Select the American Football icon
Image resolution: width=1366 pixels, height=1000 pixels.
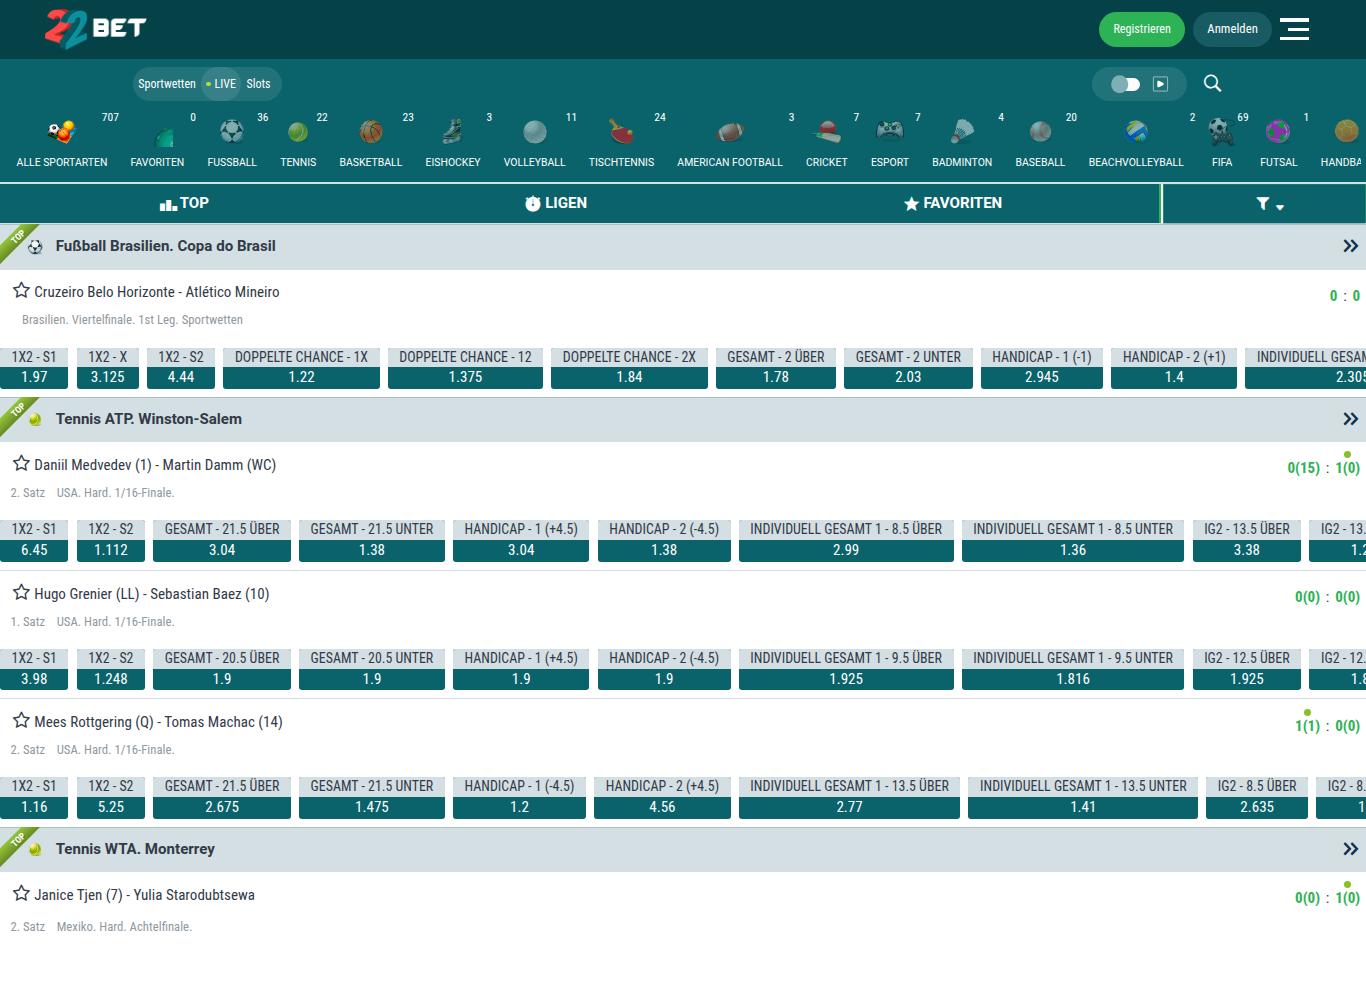(x=730, y=131)
